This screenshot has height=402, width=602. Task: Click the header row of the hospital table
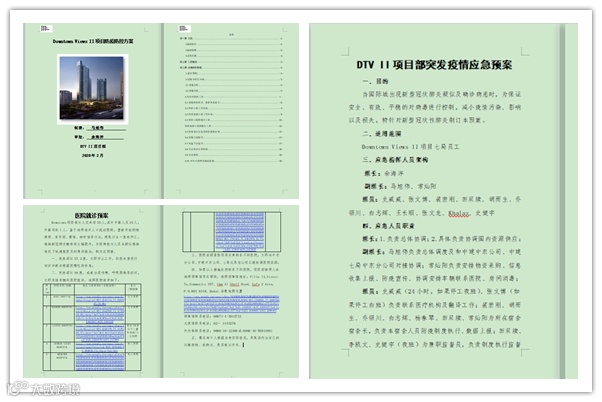point(92,288)
